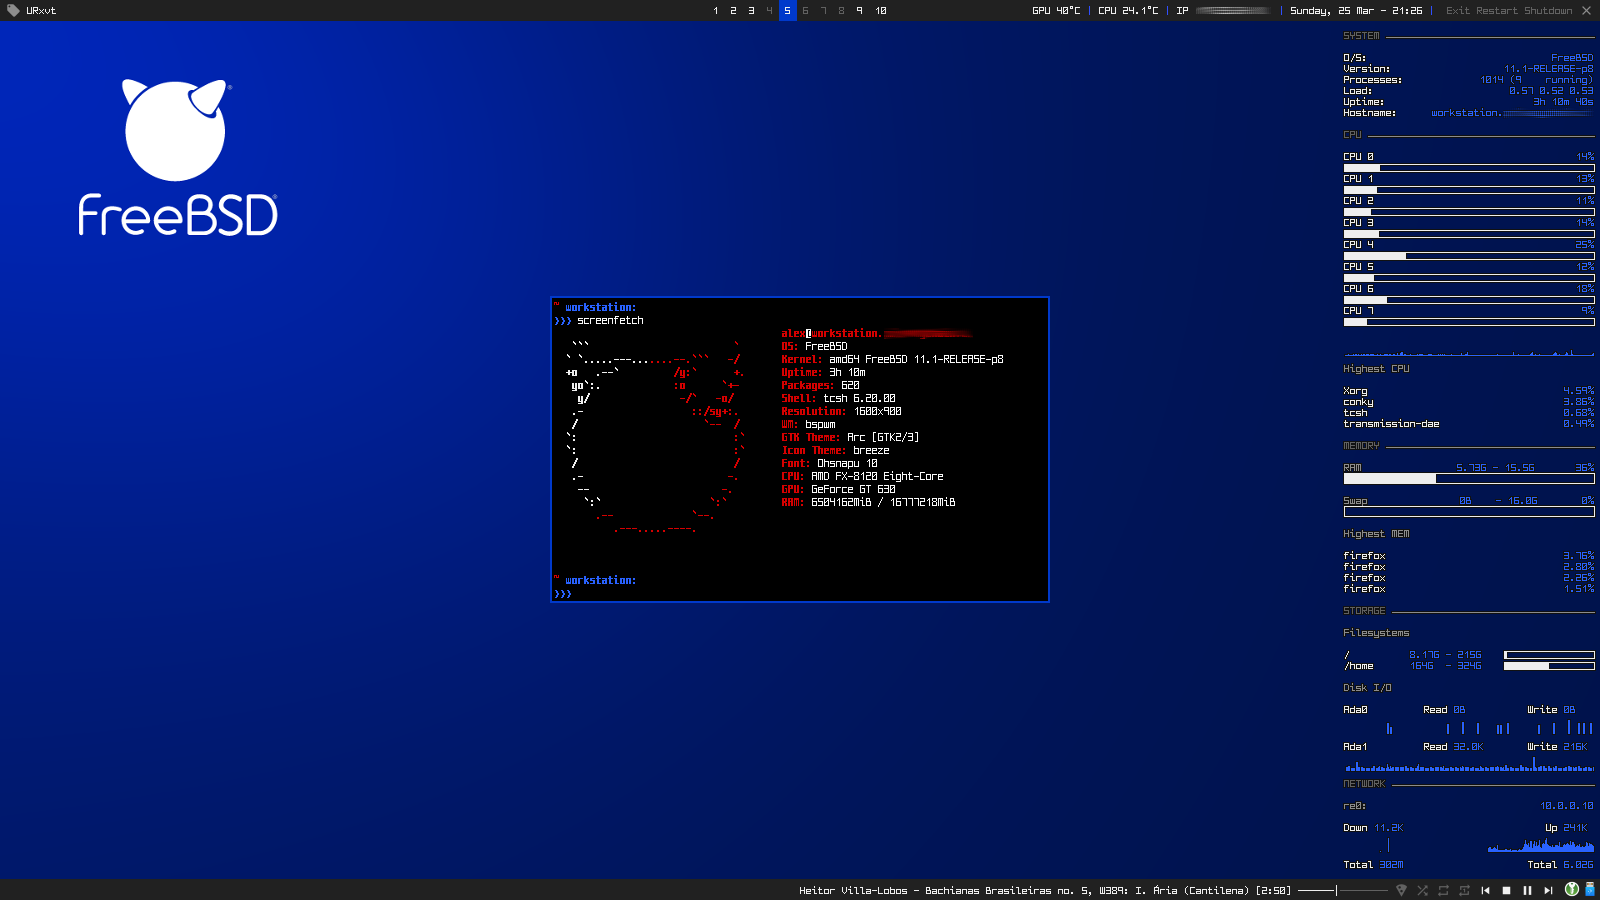Click the "WM: bspwm" line in the terminal

tap(808, 425)
